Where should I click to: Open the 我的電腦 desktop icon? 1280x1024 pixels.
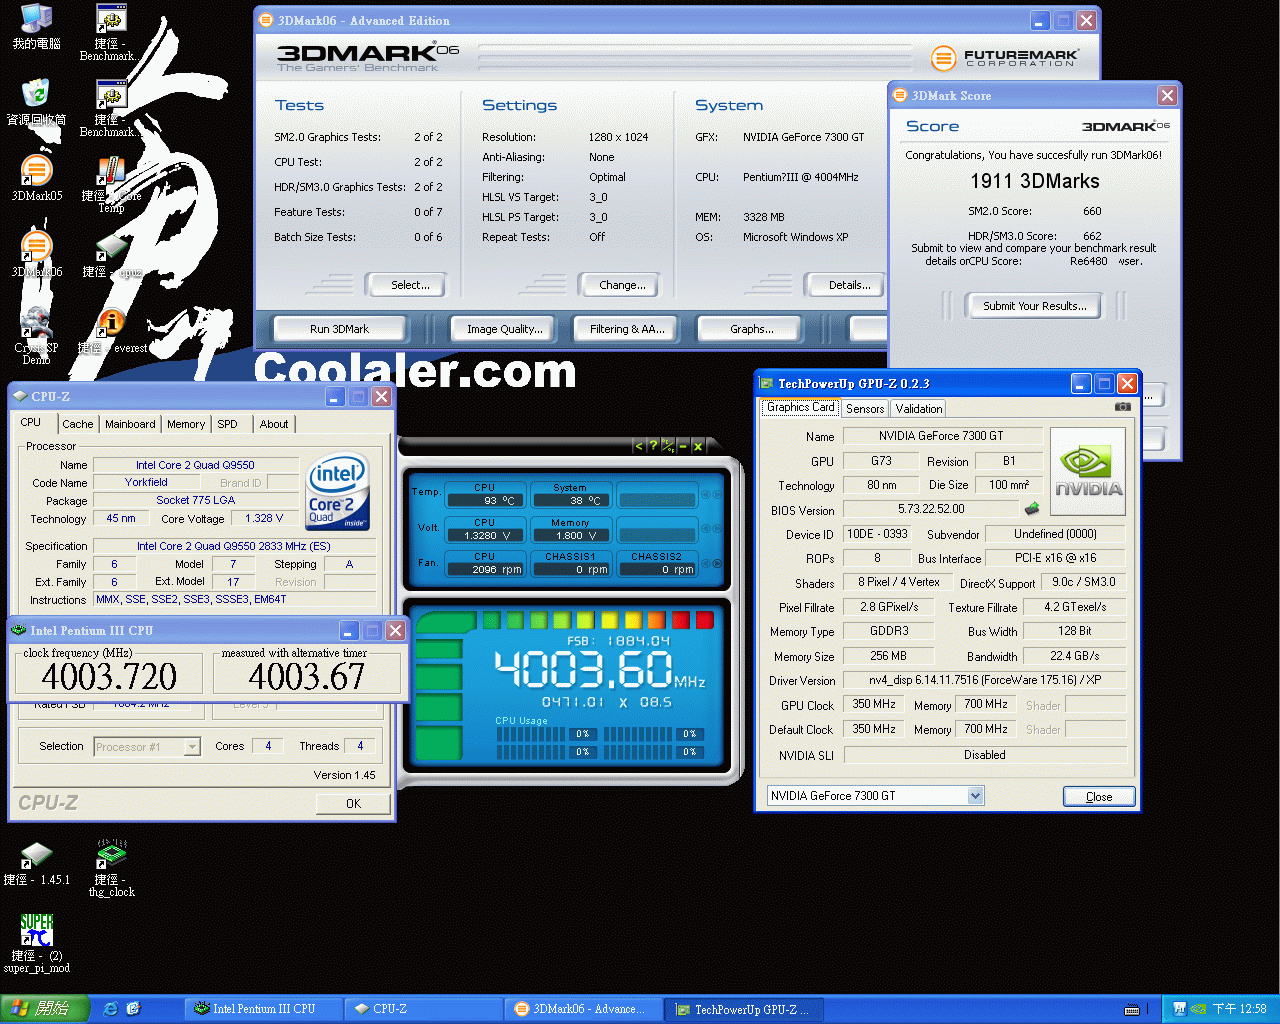pyautogui.click(x=36, y=27)
